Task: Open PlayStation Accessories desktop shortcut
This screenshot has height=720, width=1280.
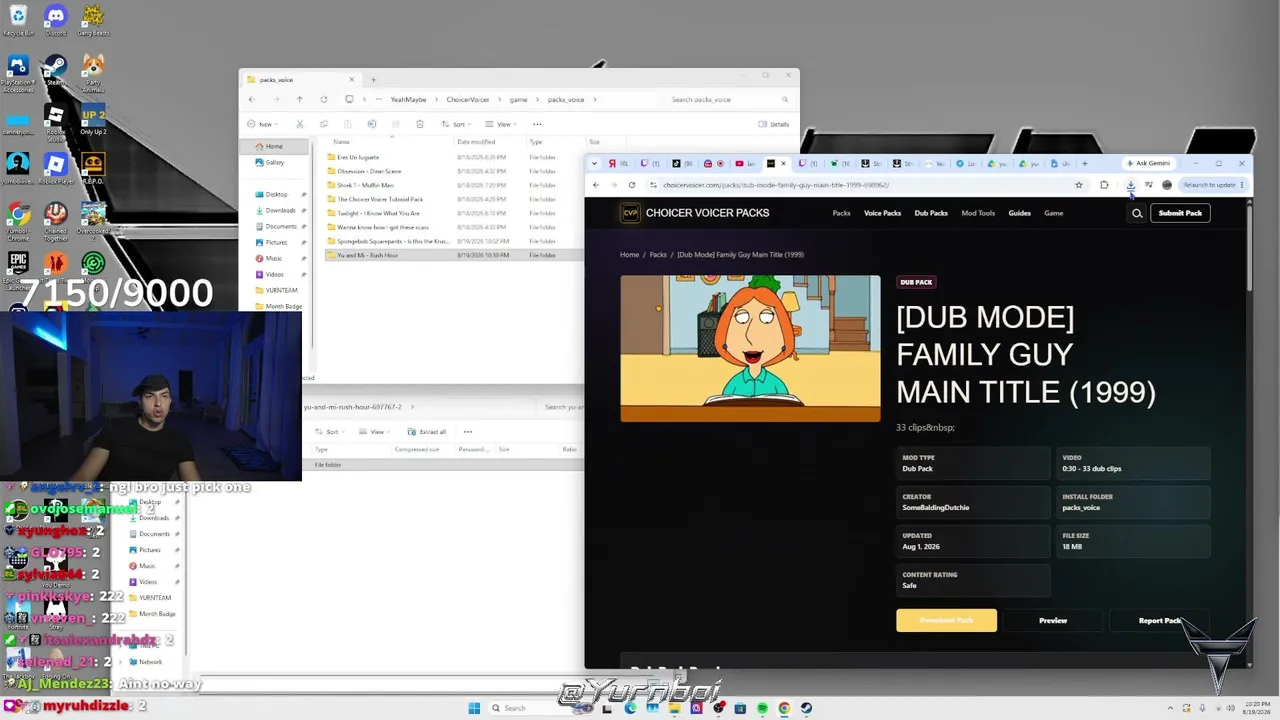Action: coord(18,72)
